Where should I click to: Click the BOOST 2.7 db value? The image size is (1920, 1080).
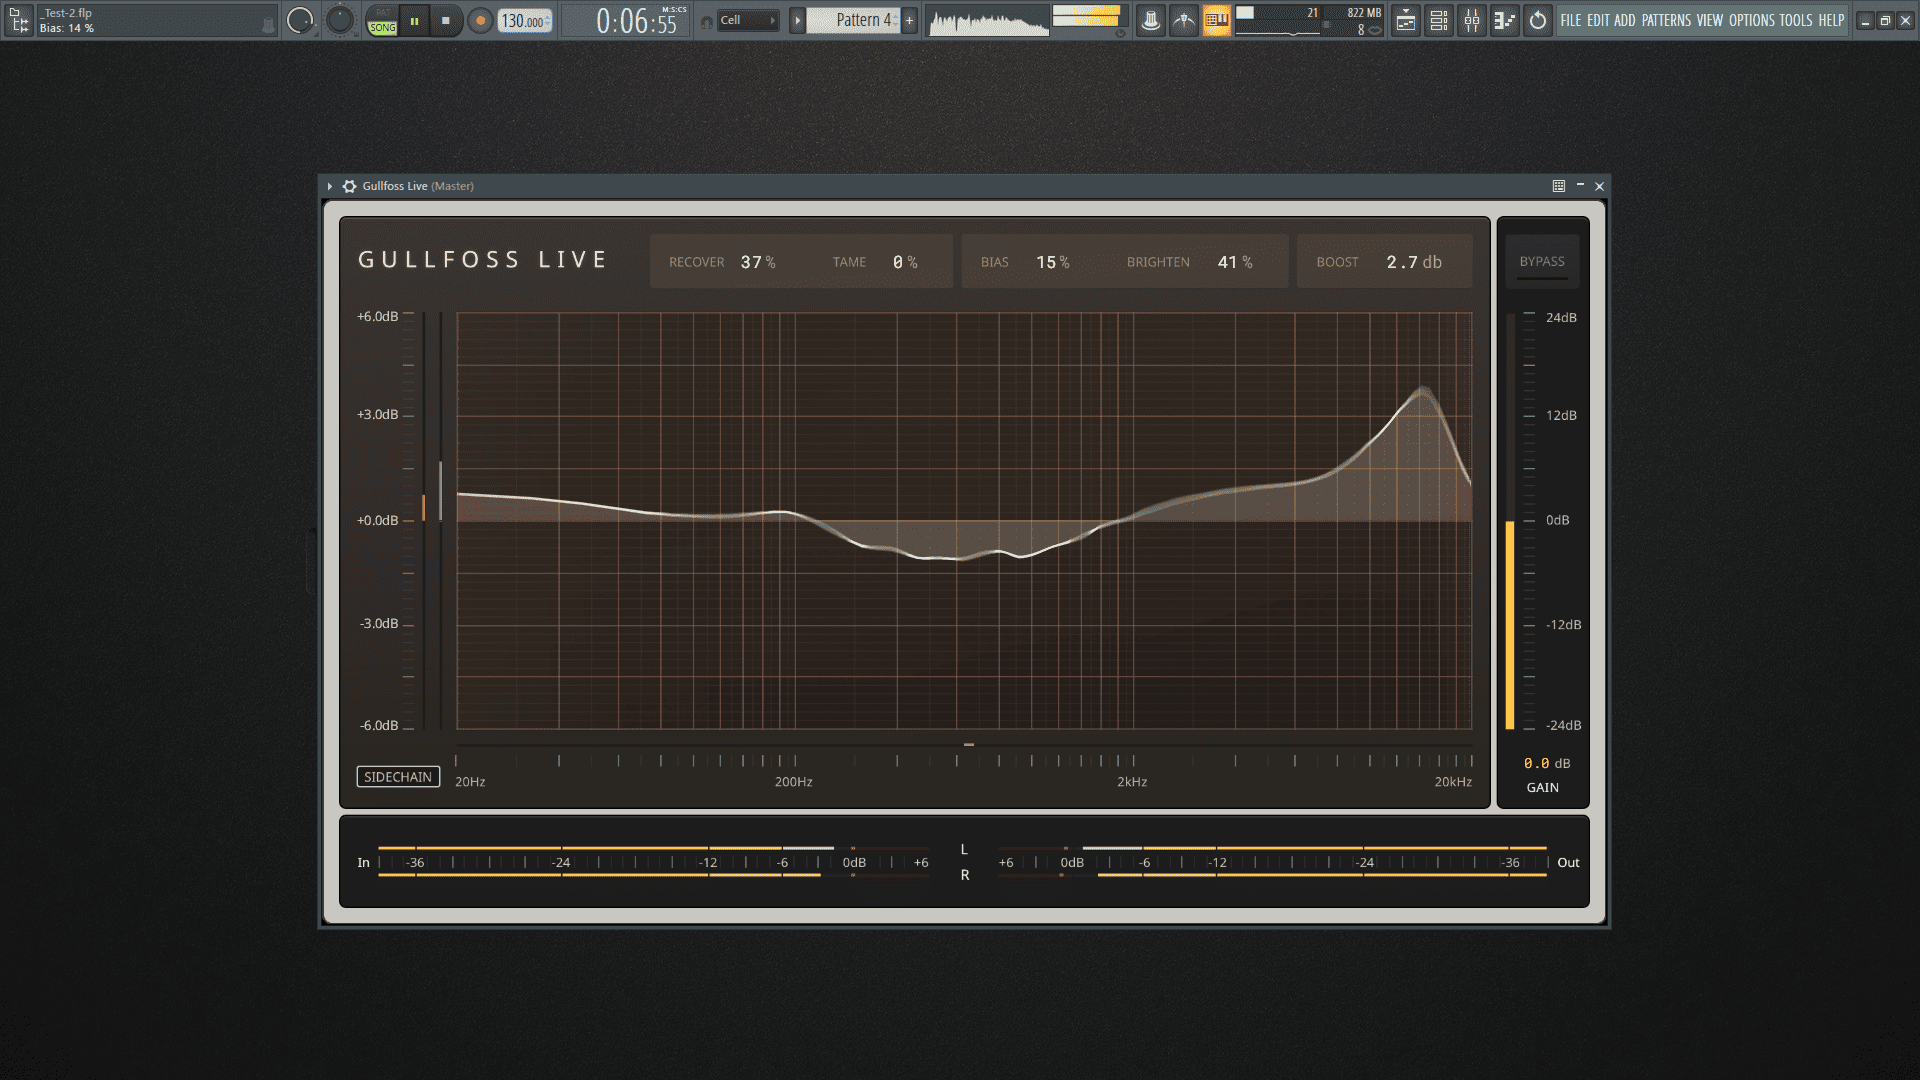[x=1414, y=262]
